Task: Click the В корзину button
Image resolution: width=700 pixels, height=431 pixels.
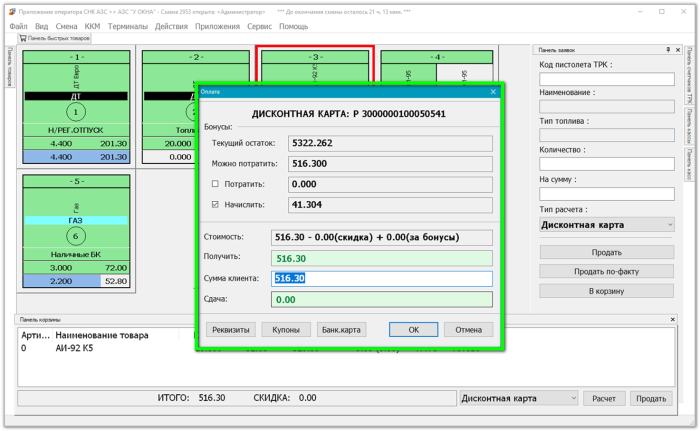Action: pyautogui.click(x=607, y=291)
